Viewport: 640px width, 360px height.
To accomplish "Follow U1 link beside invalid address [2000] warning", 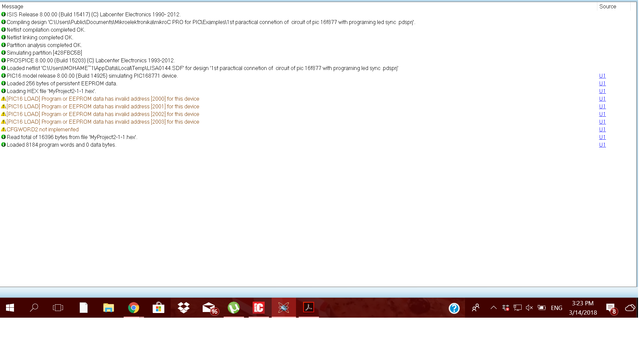I will tap(602, 99).
